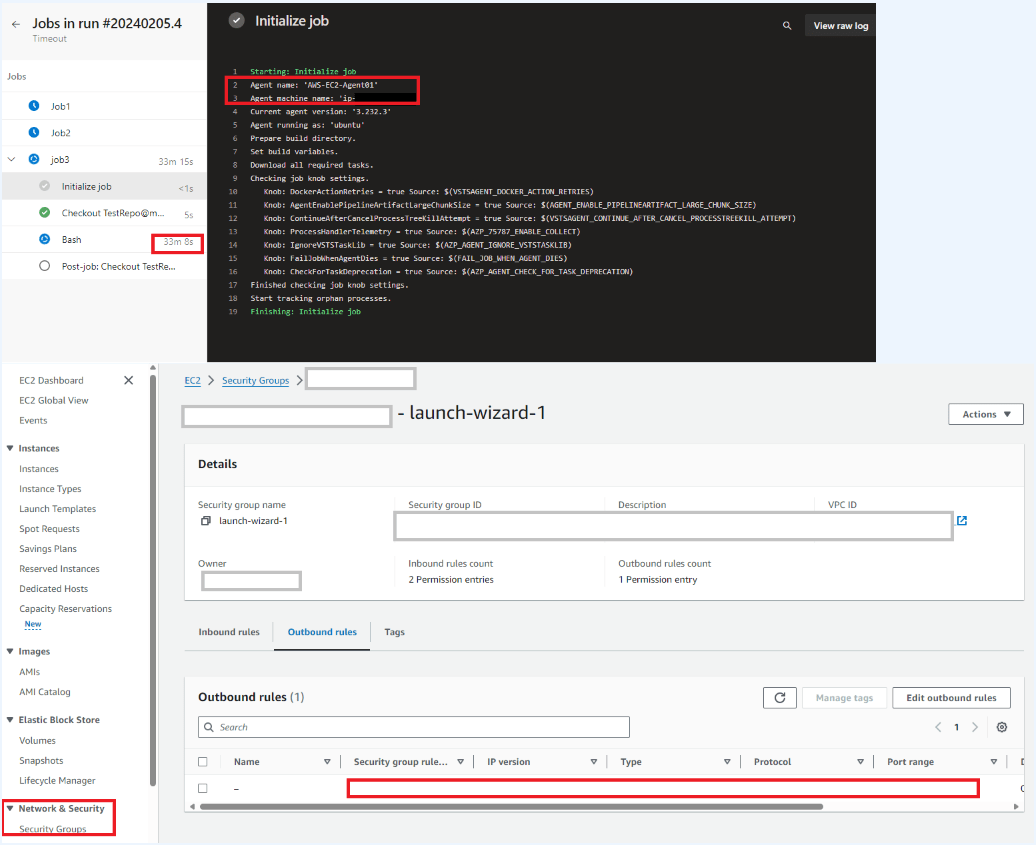Image resolution: width=1036 pixels, height=845 pixels.
Task: Go to Events in the sidebar
Action: pos(33,420)
